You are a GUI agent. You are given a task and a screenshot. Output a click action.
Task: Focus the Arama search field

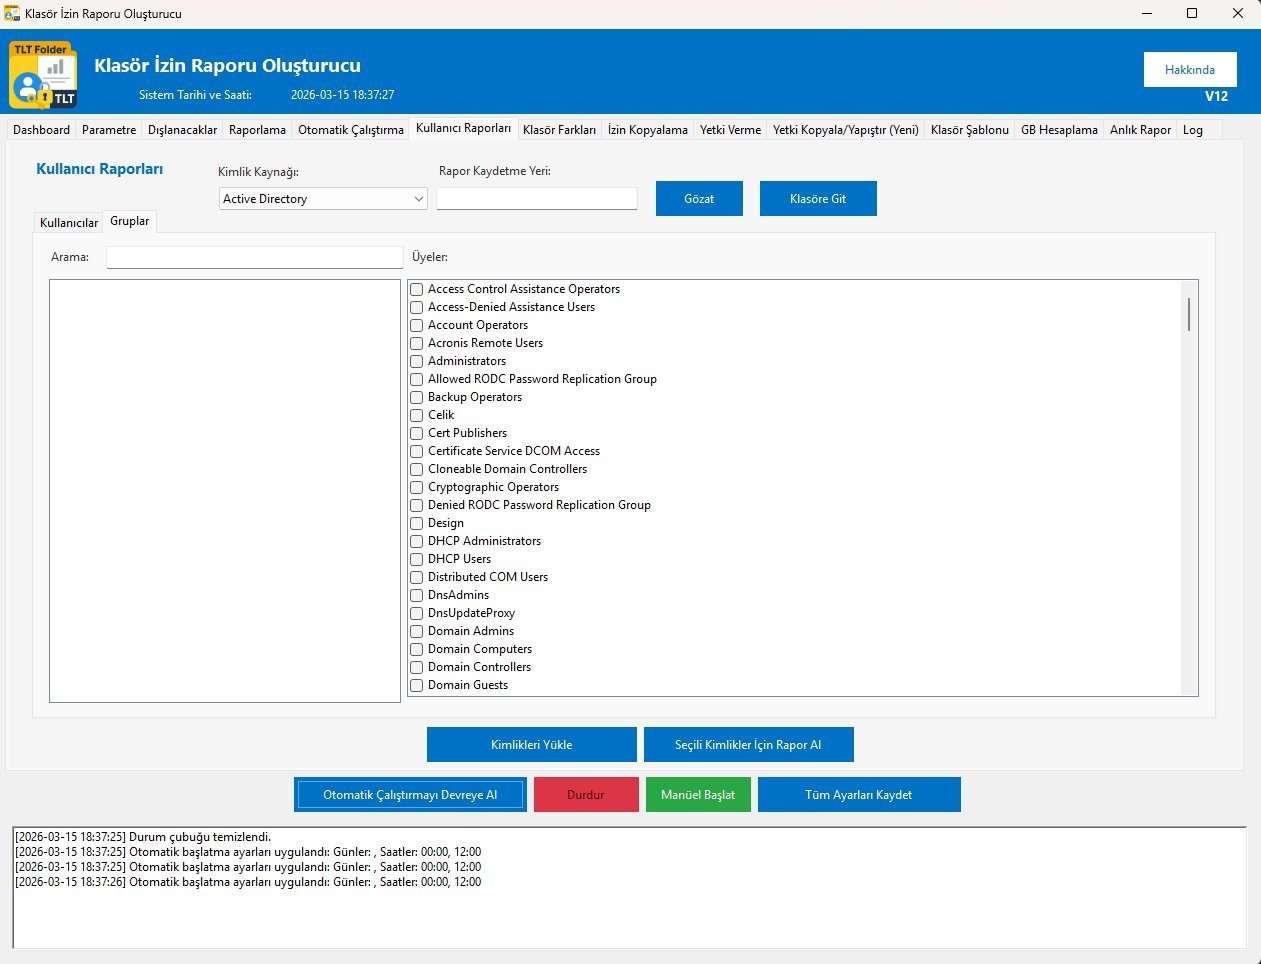tap(254, 257)
